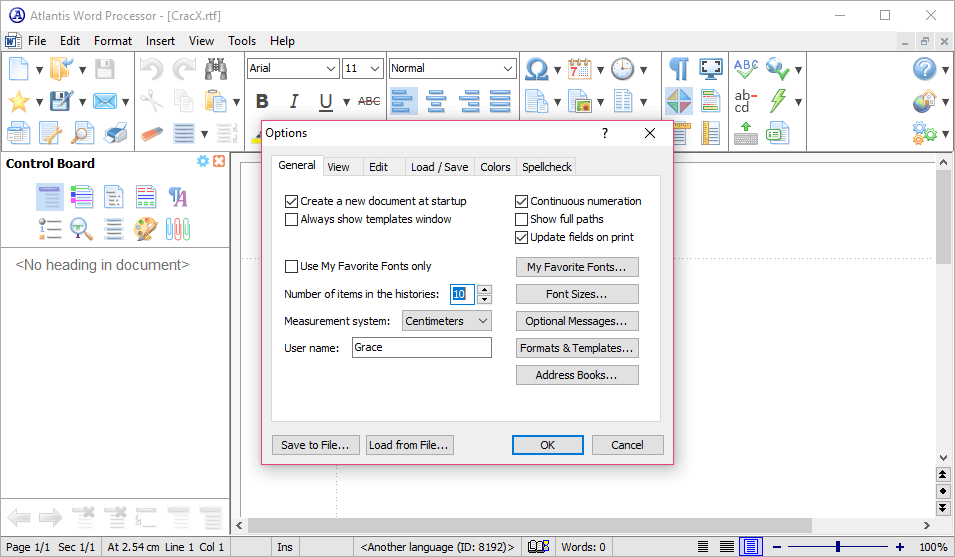Click the Undo arrow icon
955x557 pixels.
151,69
